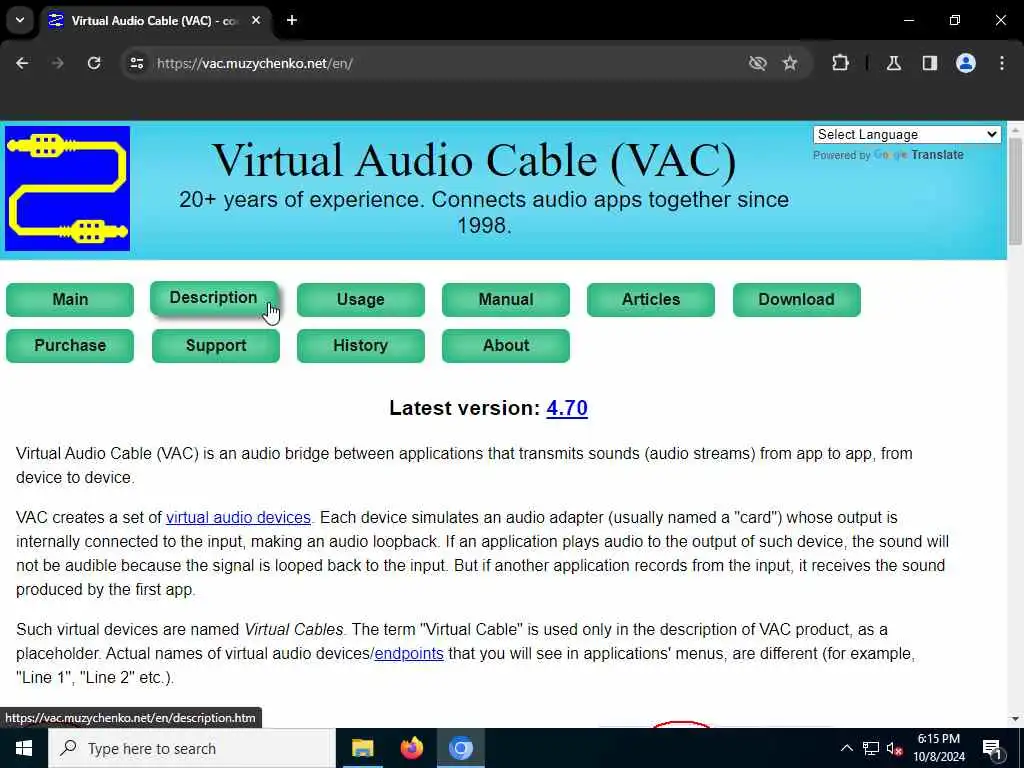Expand the tab search dropdown arrow
This screenshot has width=1024, height=768.
pyautogui.click(x=20, y=20)
